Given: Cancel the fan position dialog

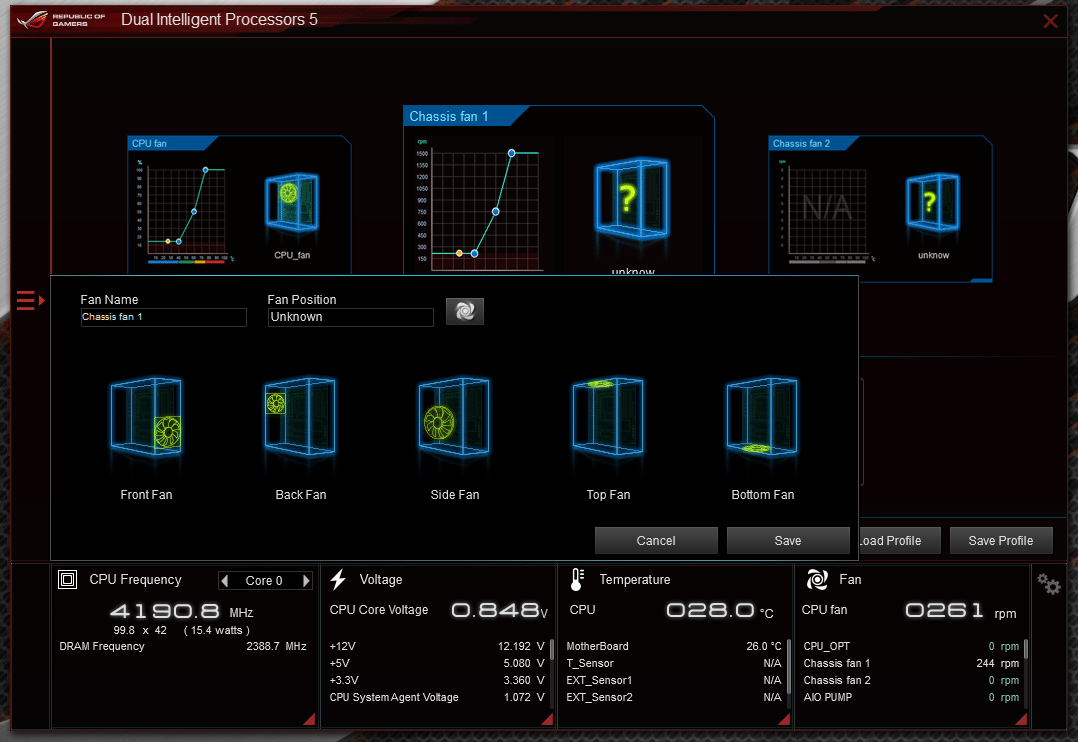Looking at the screenshot, I should (656, 541).
